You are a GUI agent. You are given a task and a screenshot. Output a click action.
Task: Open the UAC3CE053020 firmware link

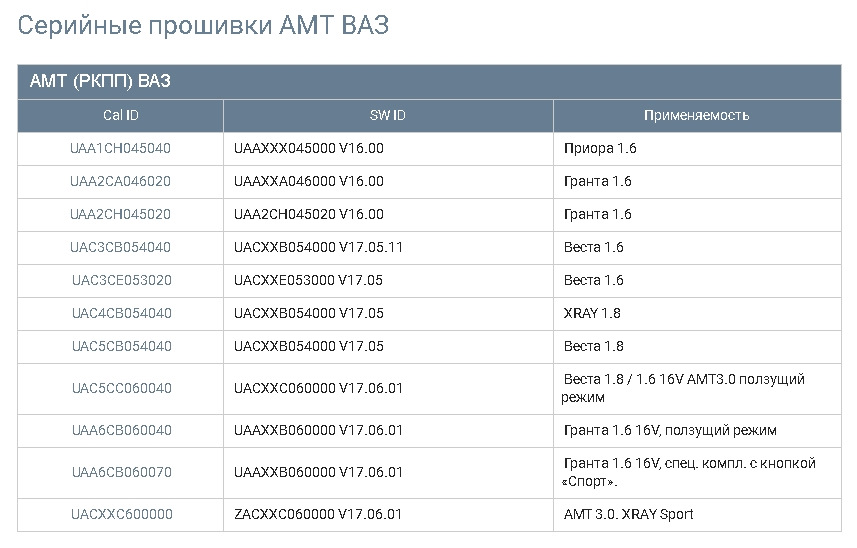point(121,280)
